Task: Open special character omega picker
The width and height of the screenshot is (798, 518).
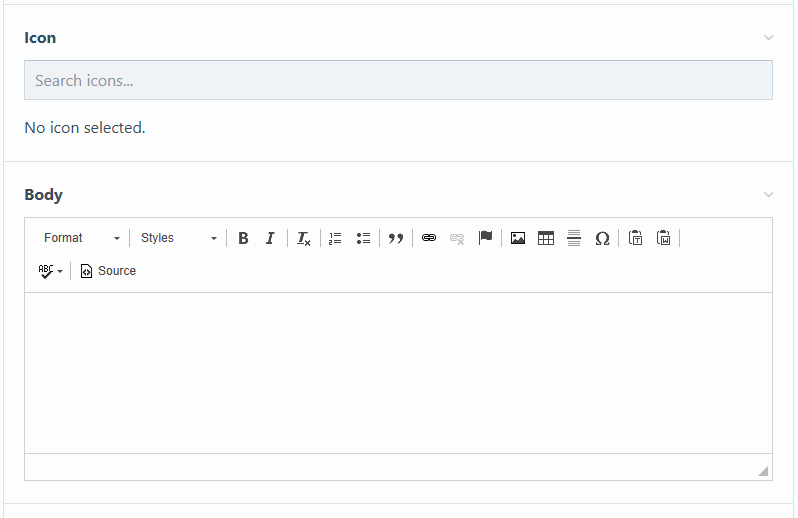Action: [602, 238]
